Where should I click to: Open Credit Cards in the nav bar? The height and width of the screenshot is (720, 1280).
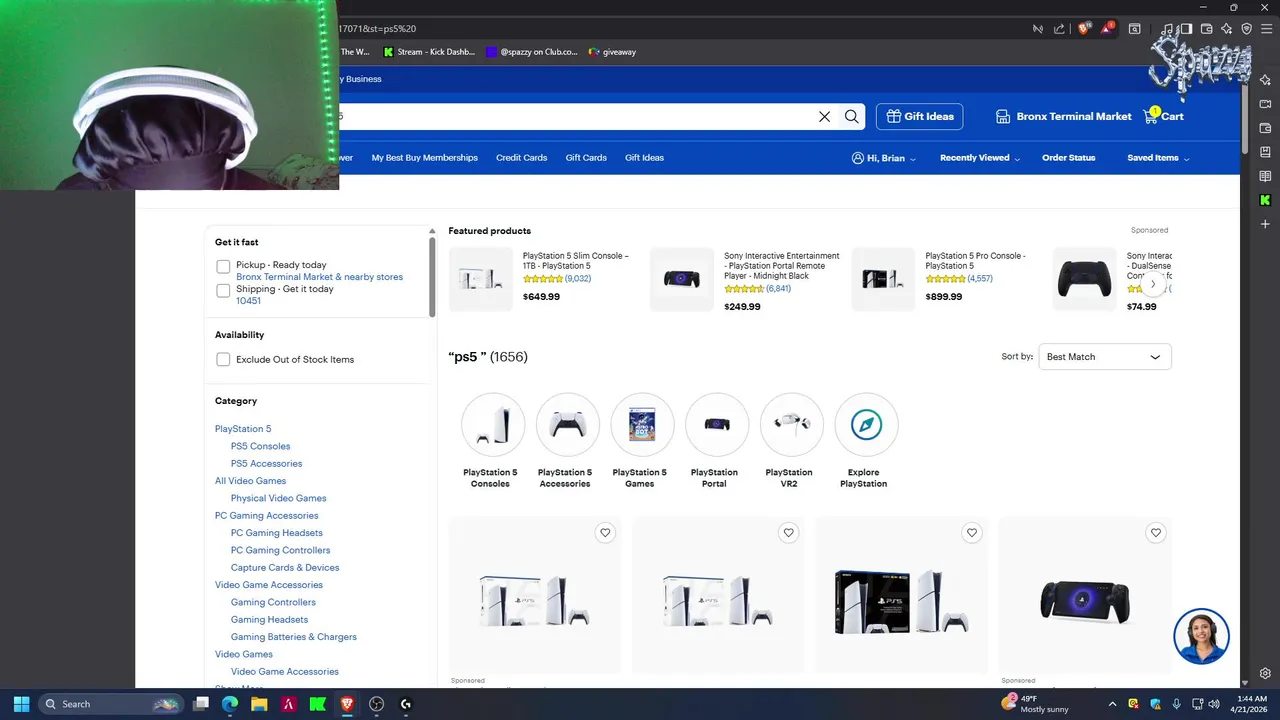coord(521,158)
